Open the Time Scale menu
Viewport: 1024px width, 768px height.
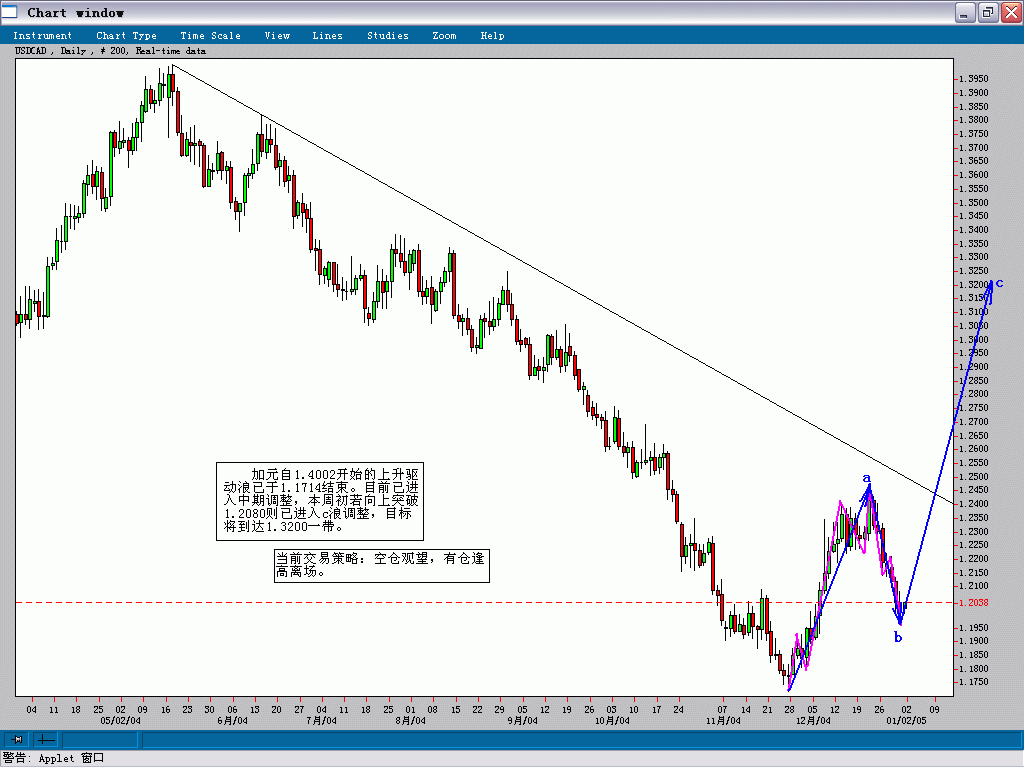click(210, 36)
